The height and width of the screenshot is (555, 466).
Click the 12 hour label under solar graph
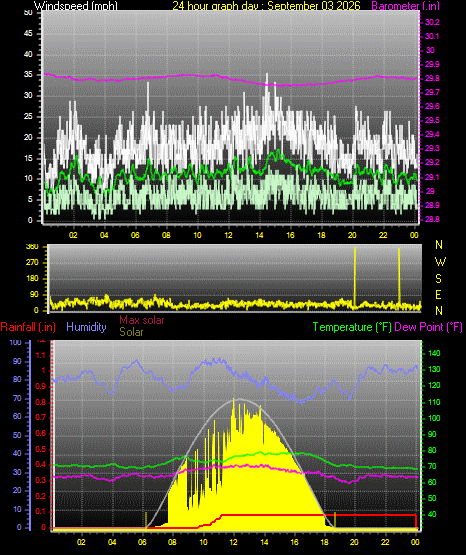233,542
